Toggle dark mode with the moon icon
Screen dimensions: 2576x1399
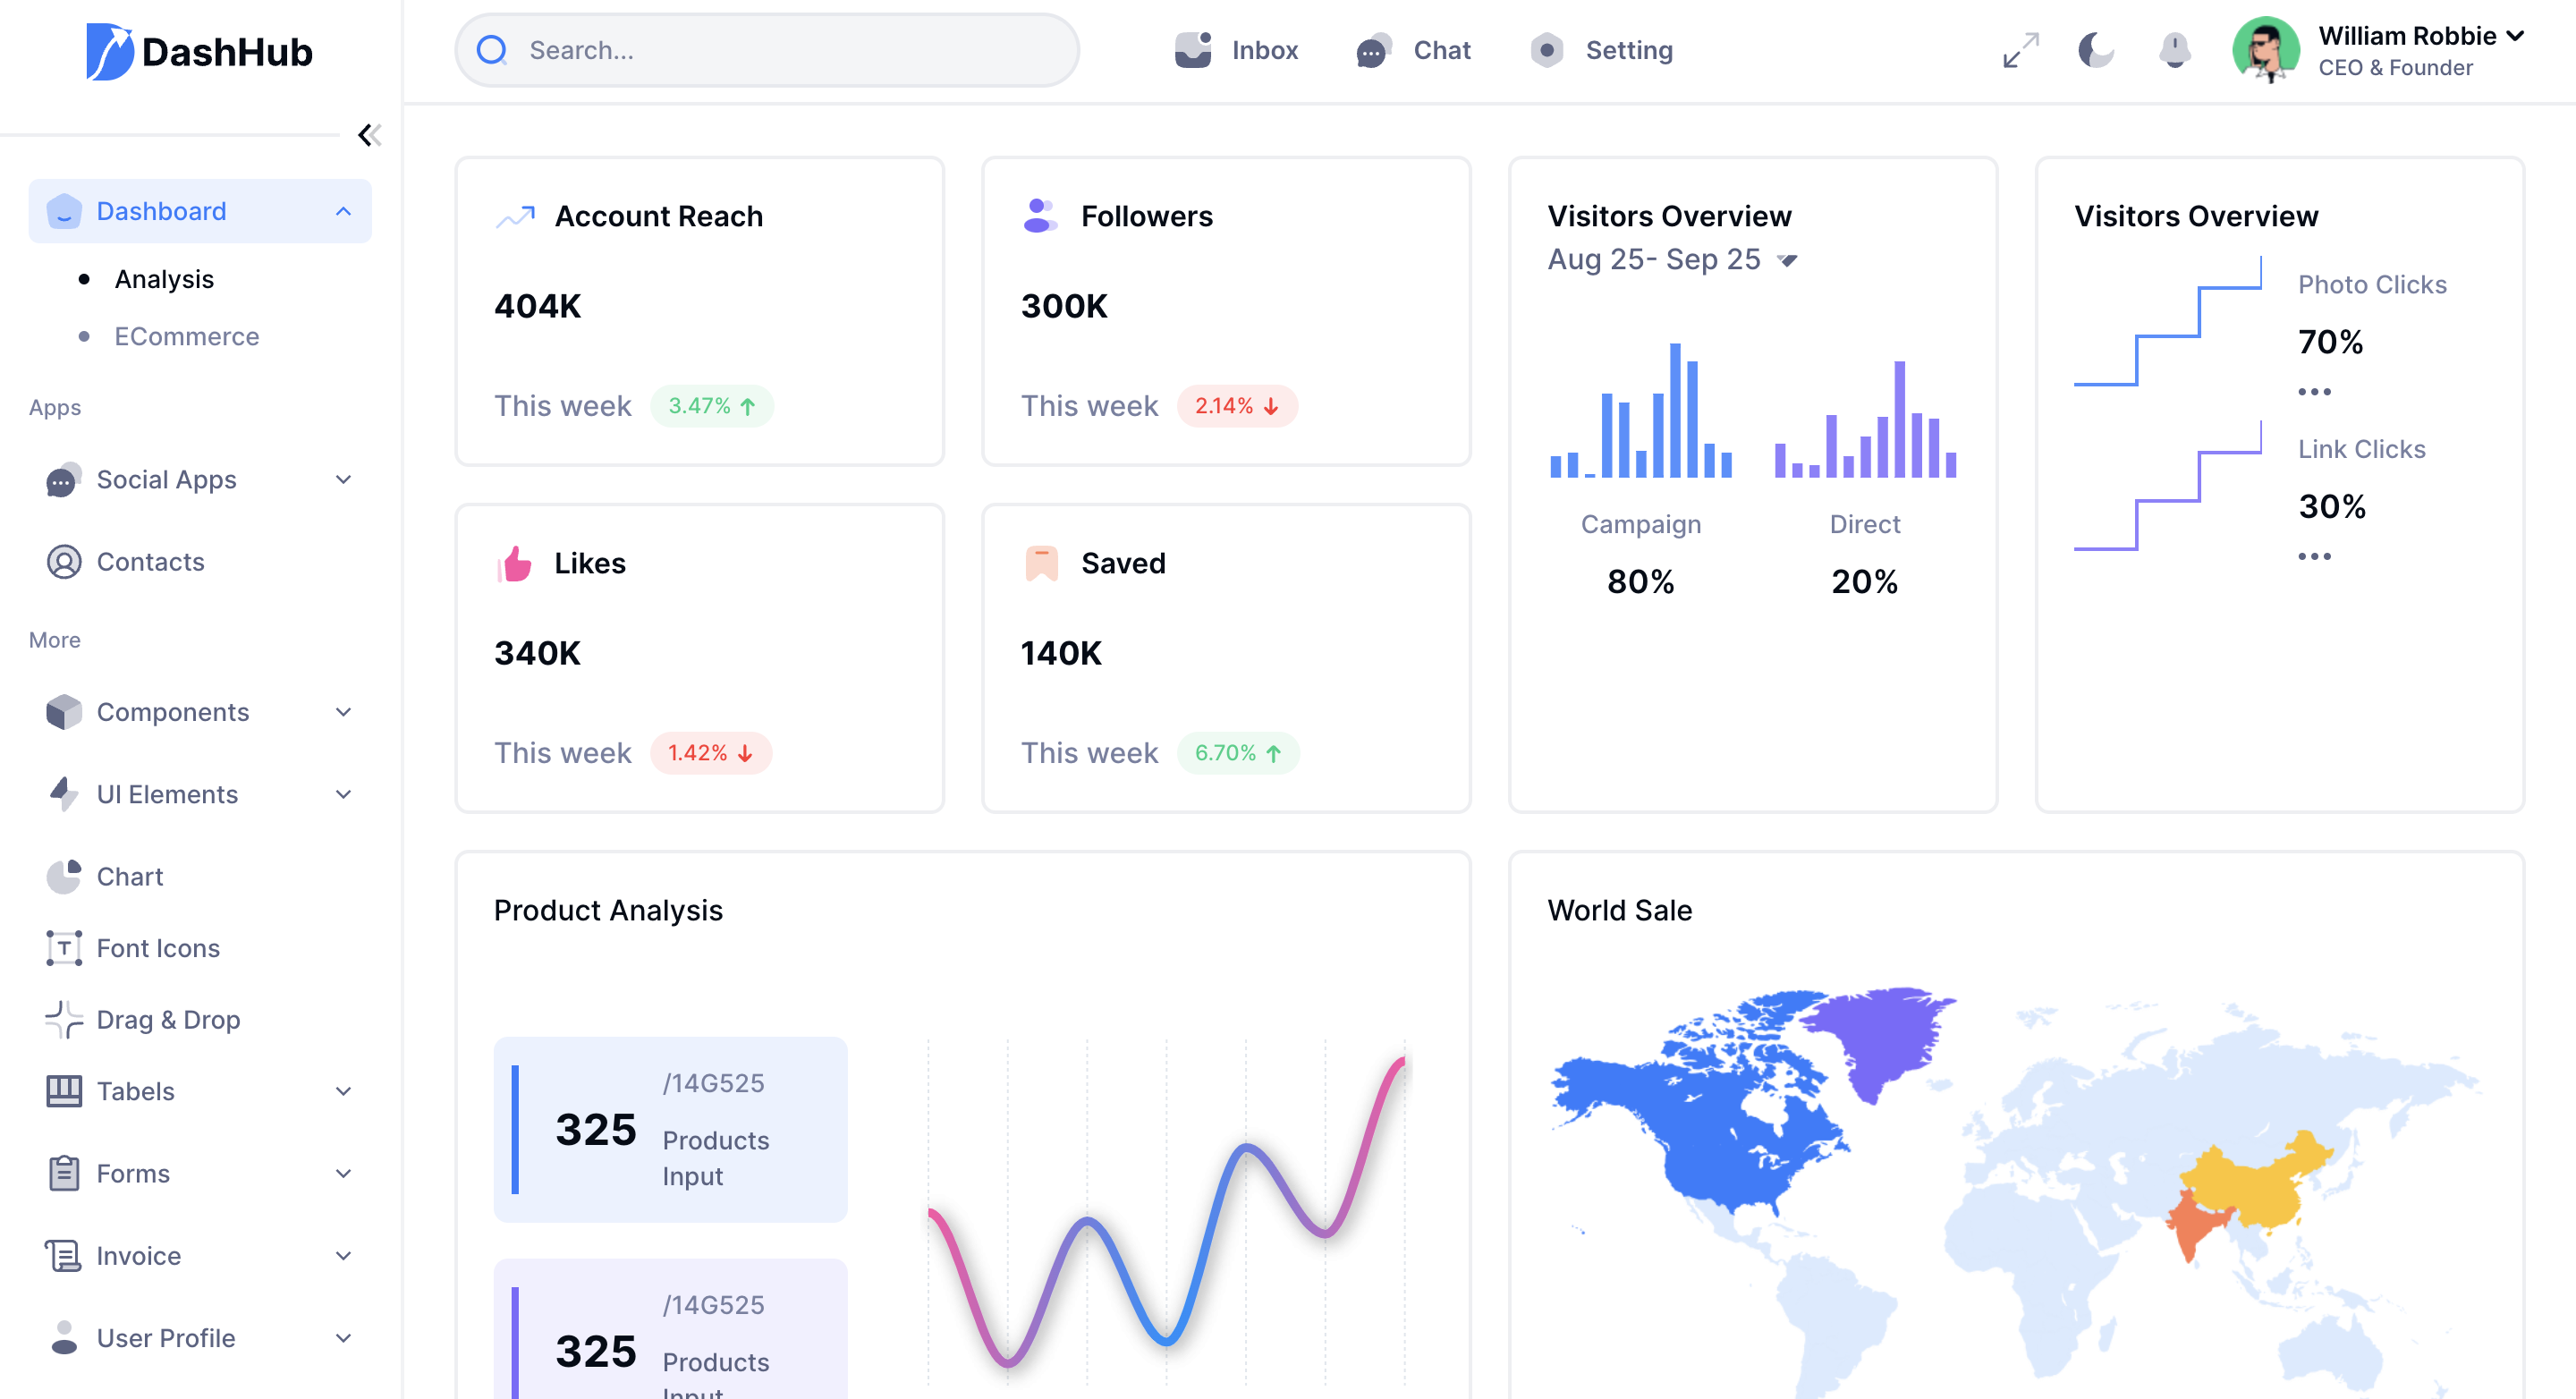point(2096,50)
